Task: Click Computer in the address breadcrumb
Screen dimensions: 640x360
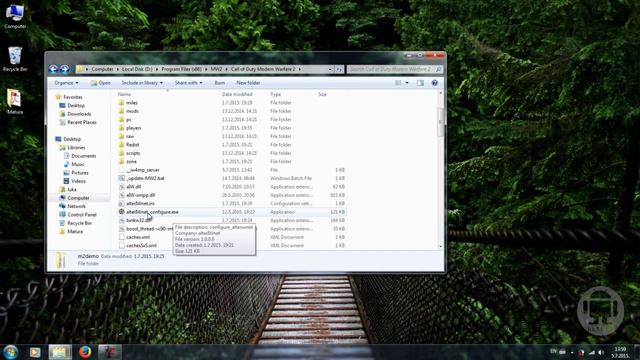Action: (x=102, y=69)
